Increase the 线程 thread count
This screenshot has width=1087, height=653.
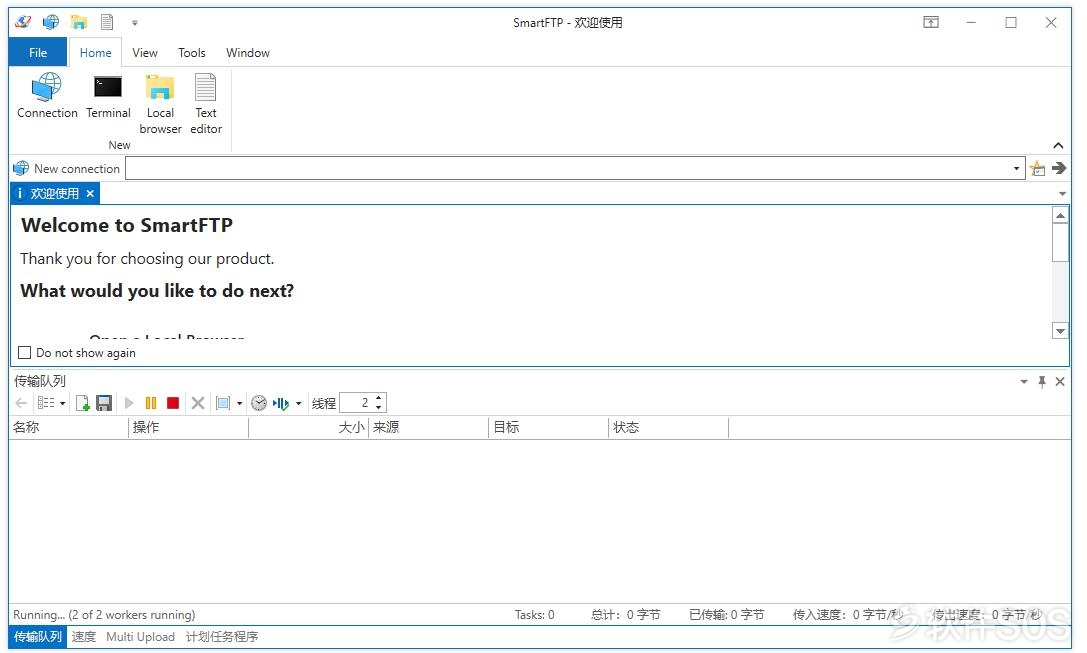(379, 398)
